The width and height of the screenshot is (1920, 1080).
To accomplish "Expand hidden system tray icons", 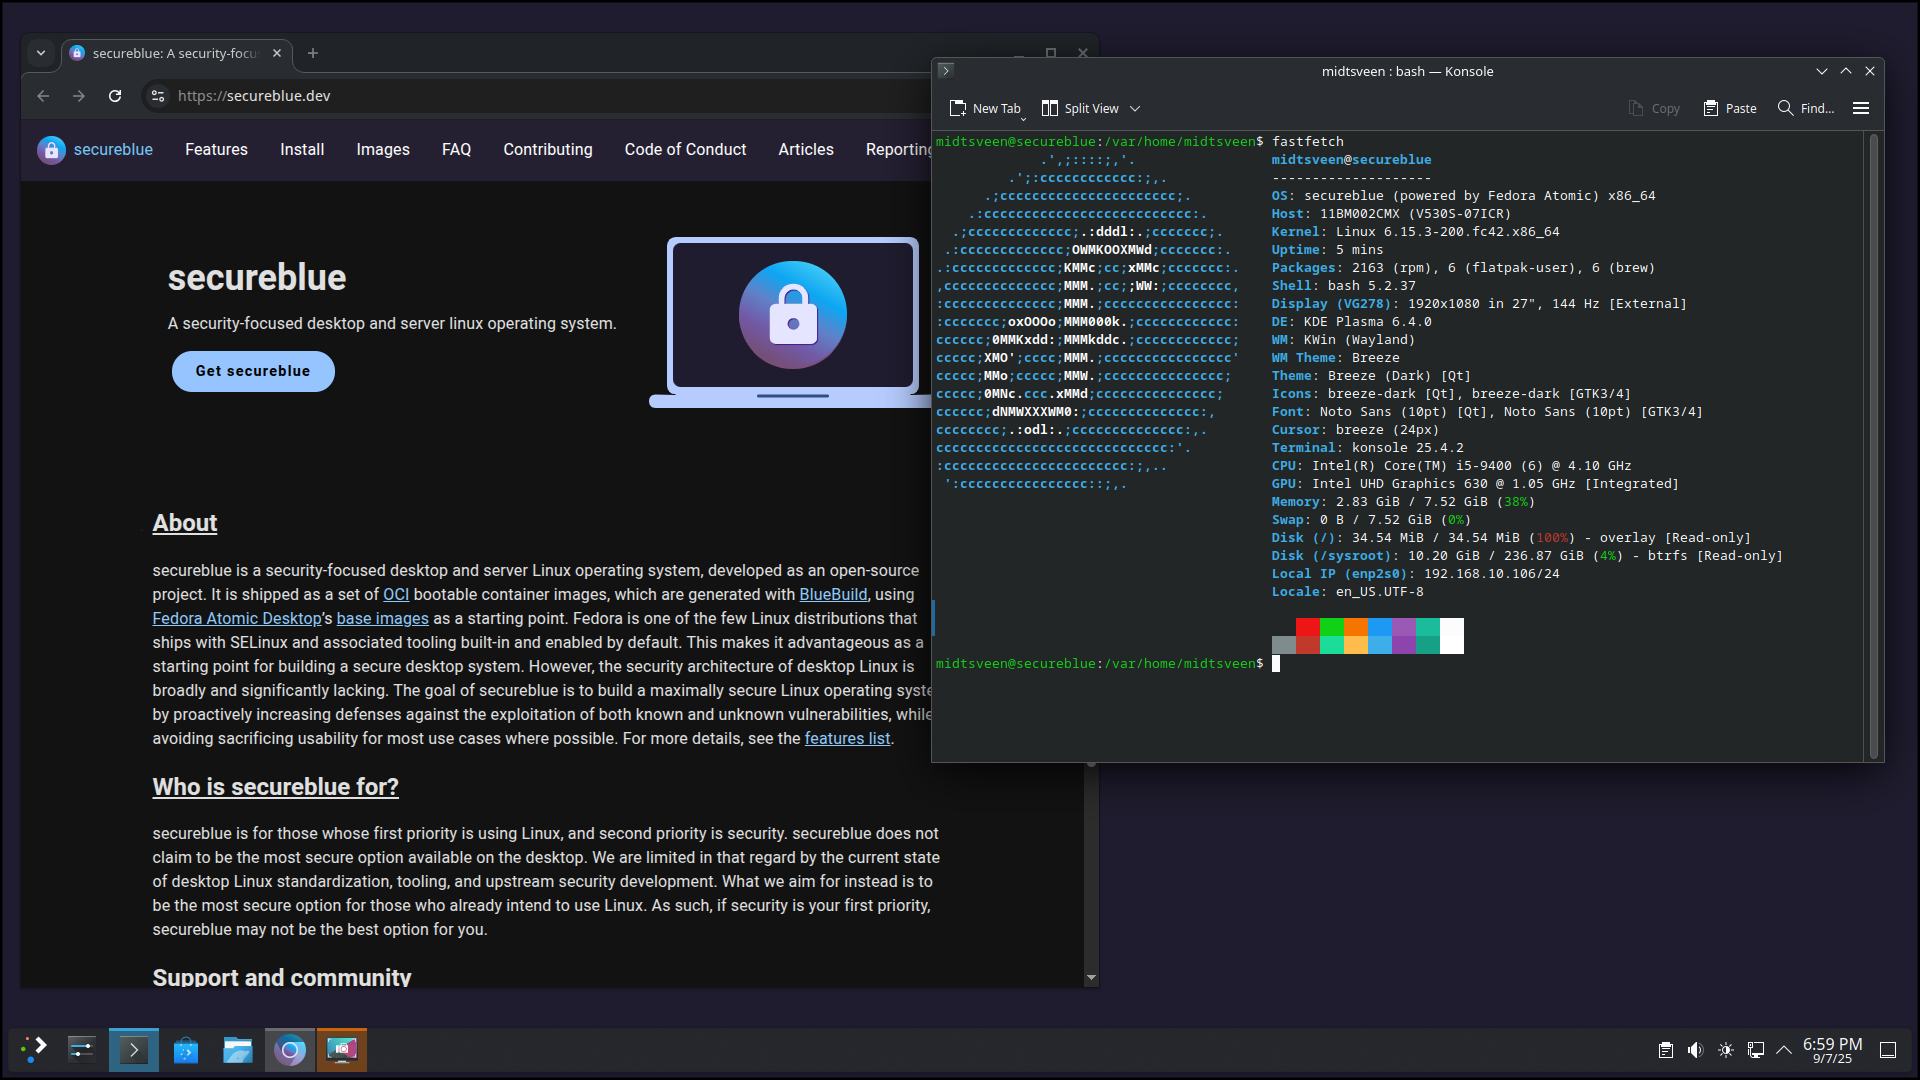I will pyautogui.click(x=1784, y=1050).
